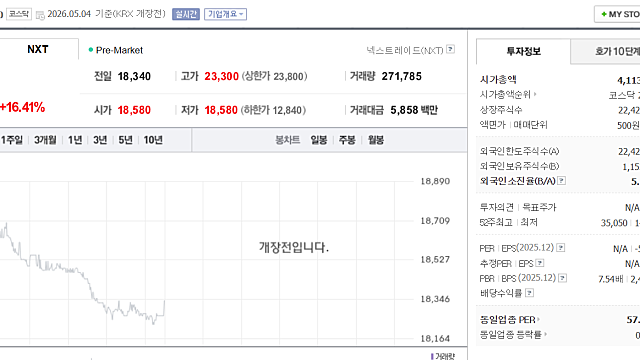
Task: Click the PBR value 7.54배
Action: coord(611,279)
